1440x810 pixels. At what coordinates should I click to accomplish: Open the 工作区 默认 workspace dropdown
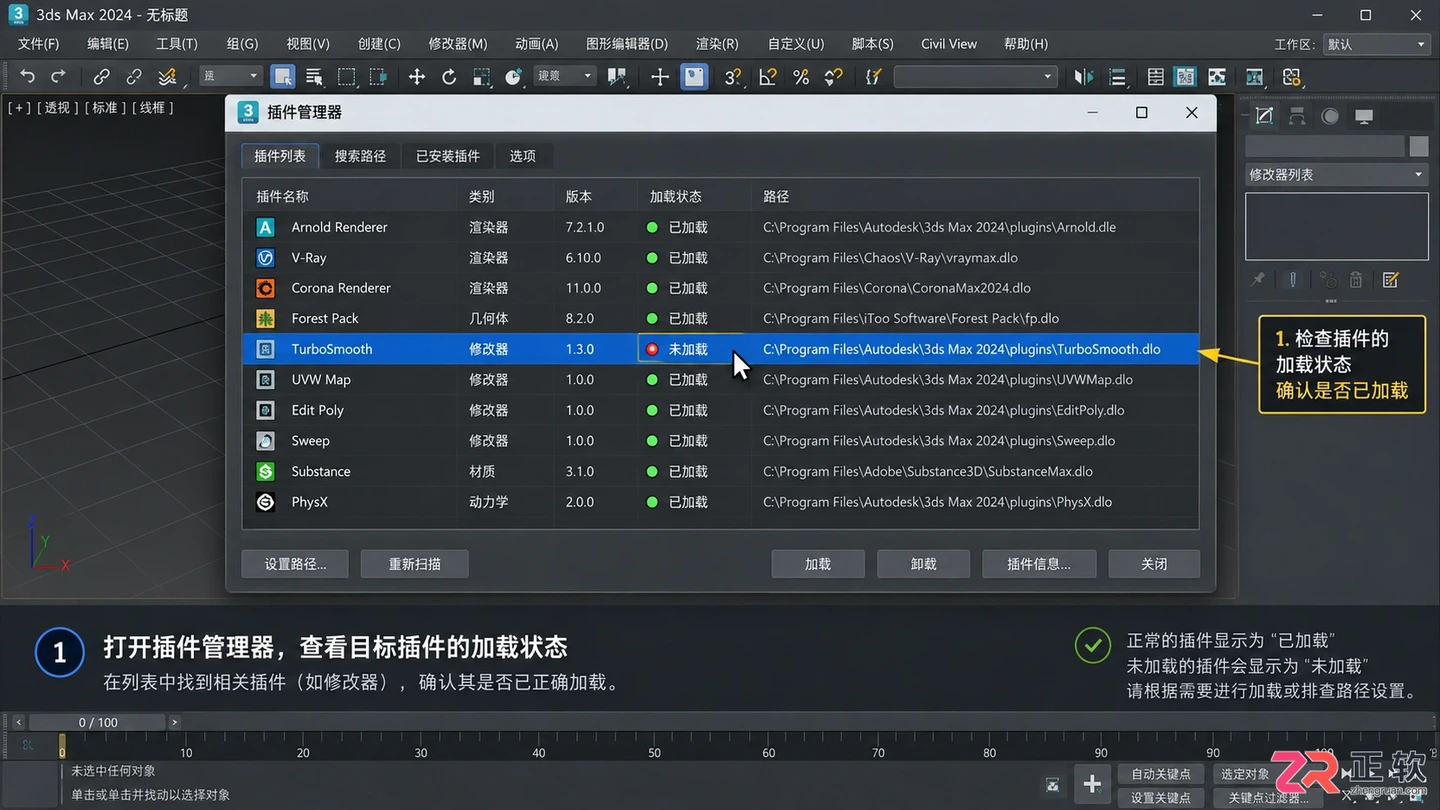(1377, 44)
